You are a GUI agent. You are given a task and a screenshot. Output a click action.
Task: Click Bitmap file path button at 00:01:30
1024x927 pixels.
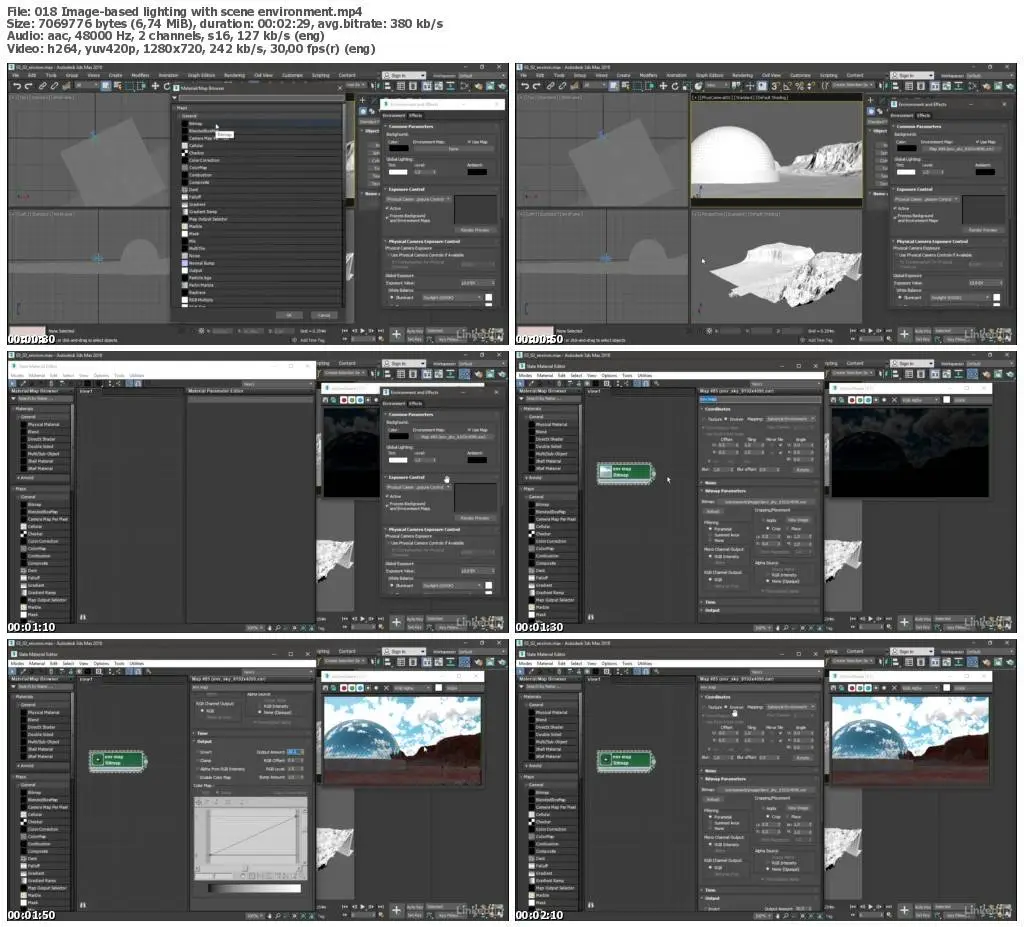tap(765, 502)
